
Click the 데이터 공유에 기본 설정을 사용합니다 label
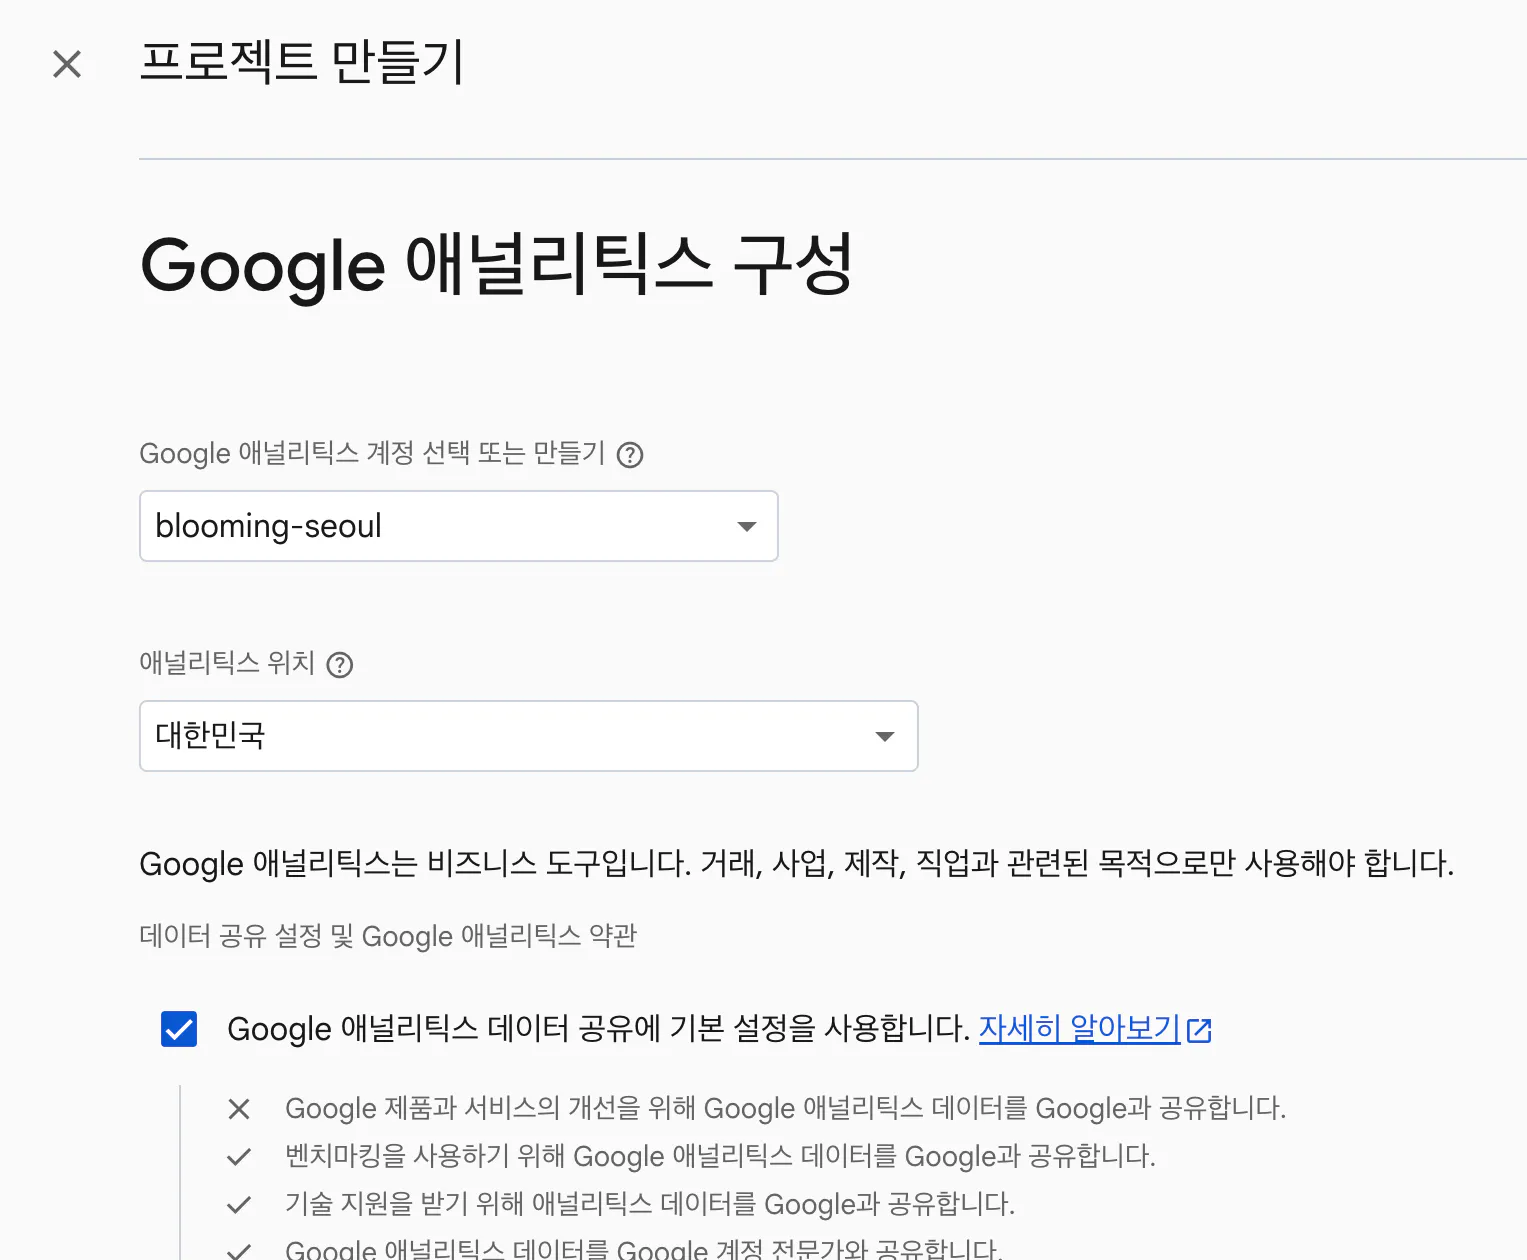598,1029
